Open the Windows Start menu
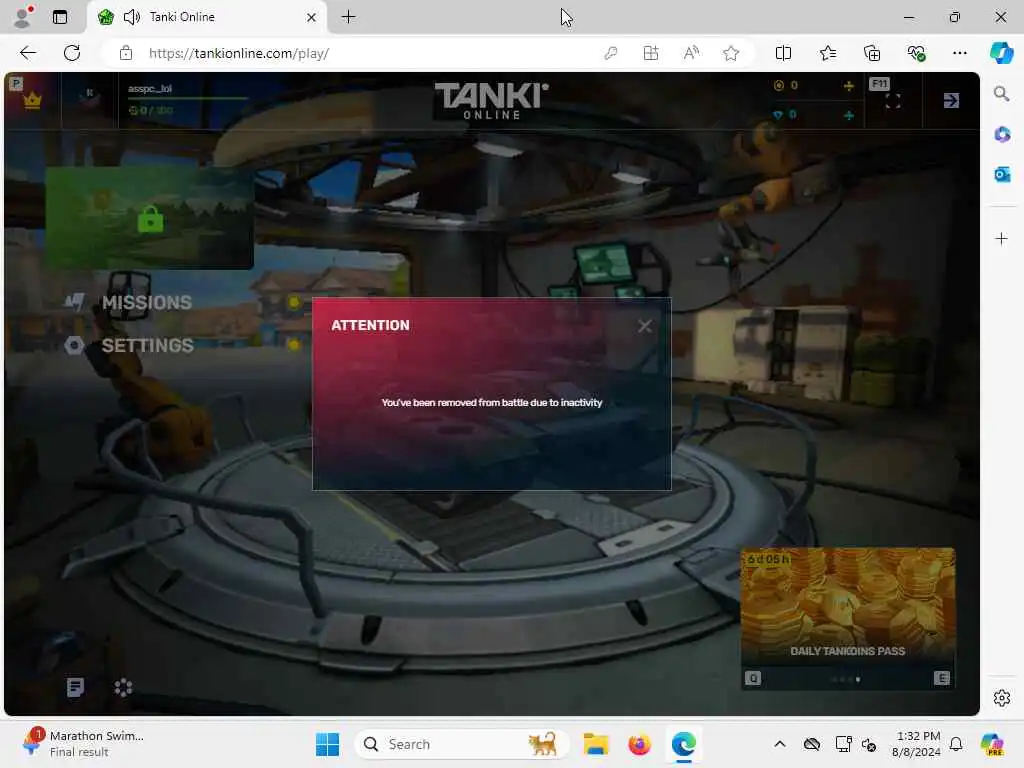1024x768 pixels. click(x=327, y=744)
